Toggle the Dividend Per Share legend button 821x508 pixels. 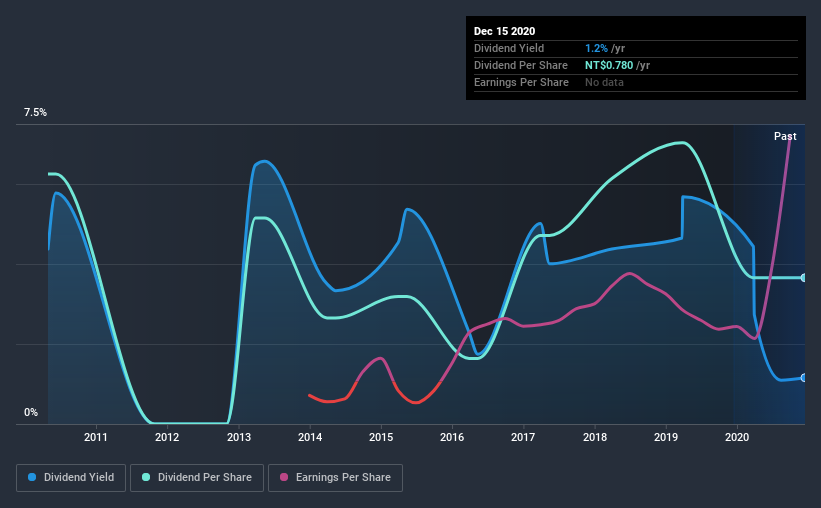[x=197, y=478]
